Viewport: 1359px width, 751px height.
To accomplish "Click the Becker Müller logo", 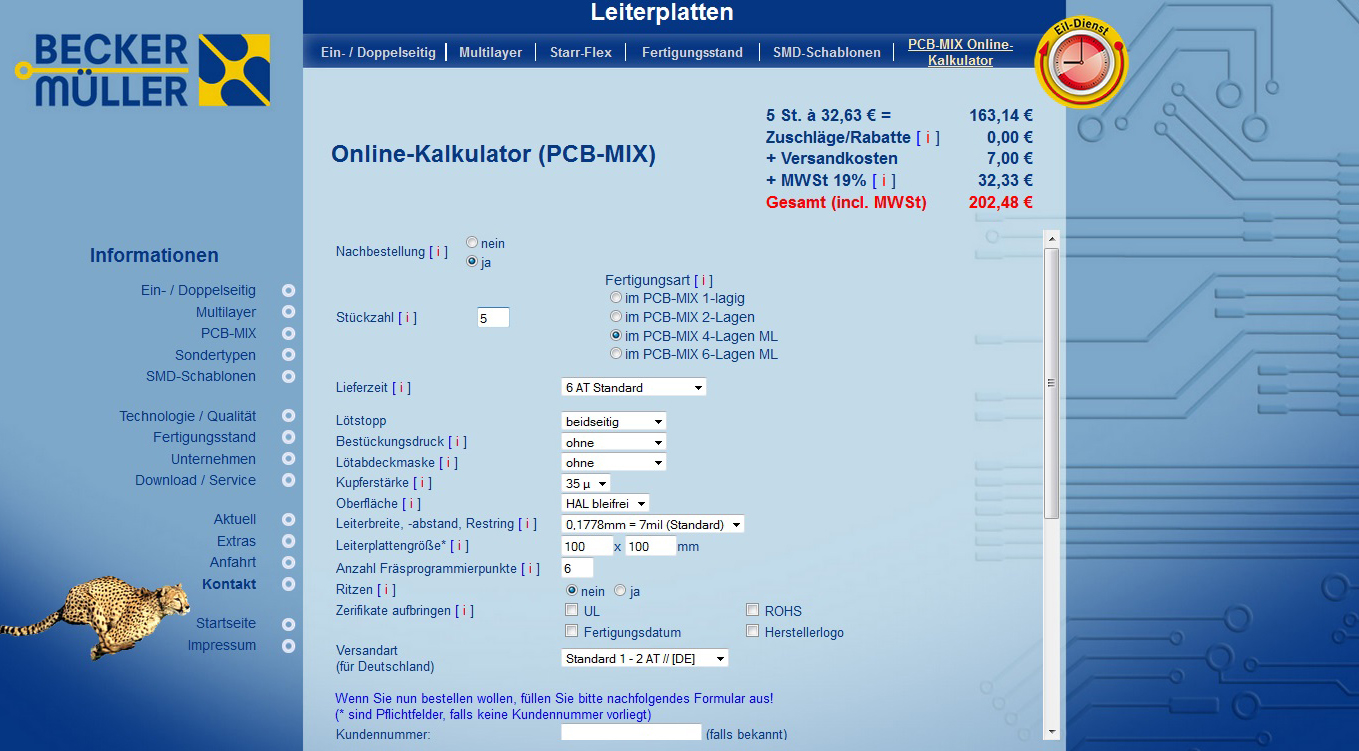I will coord(143,70).
